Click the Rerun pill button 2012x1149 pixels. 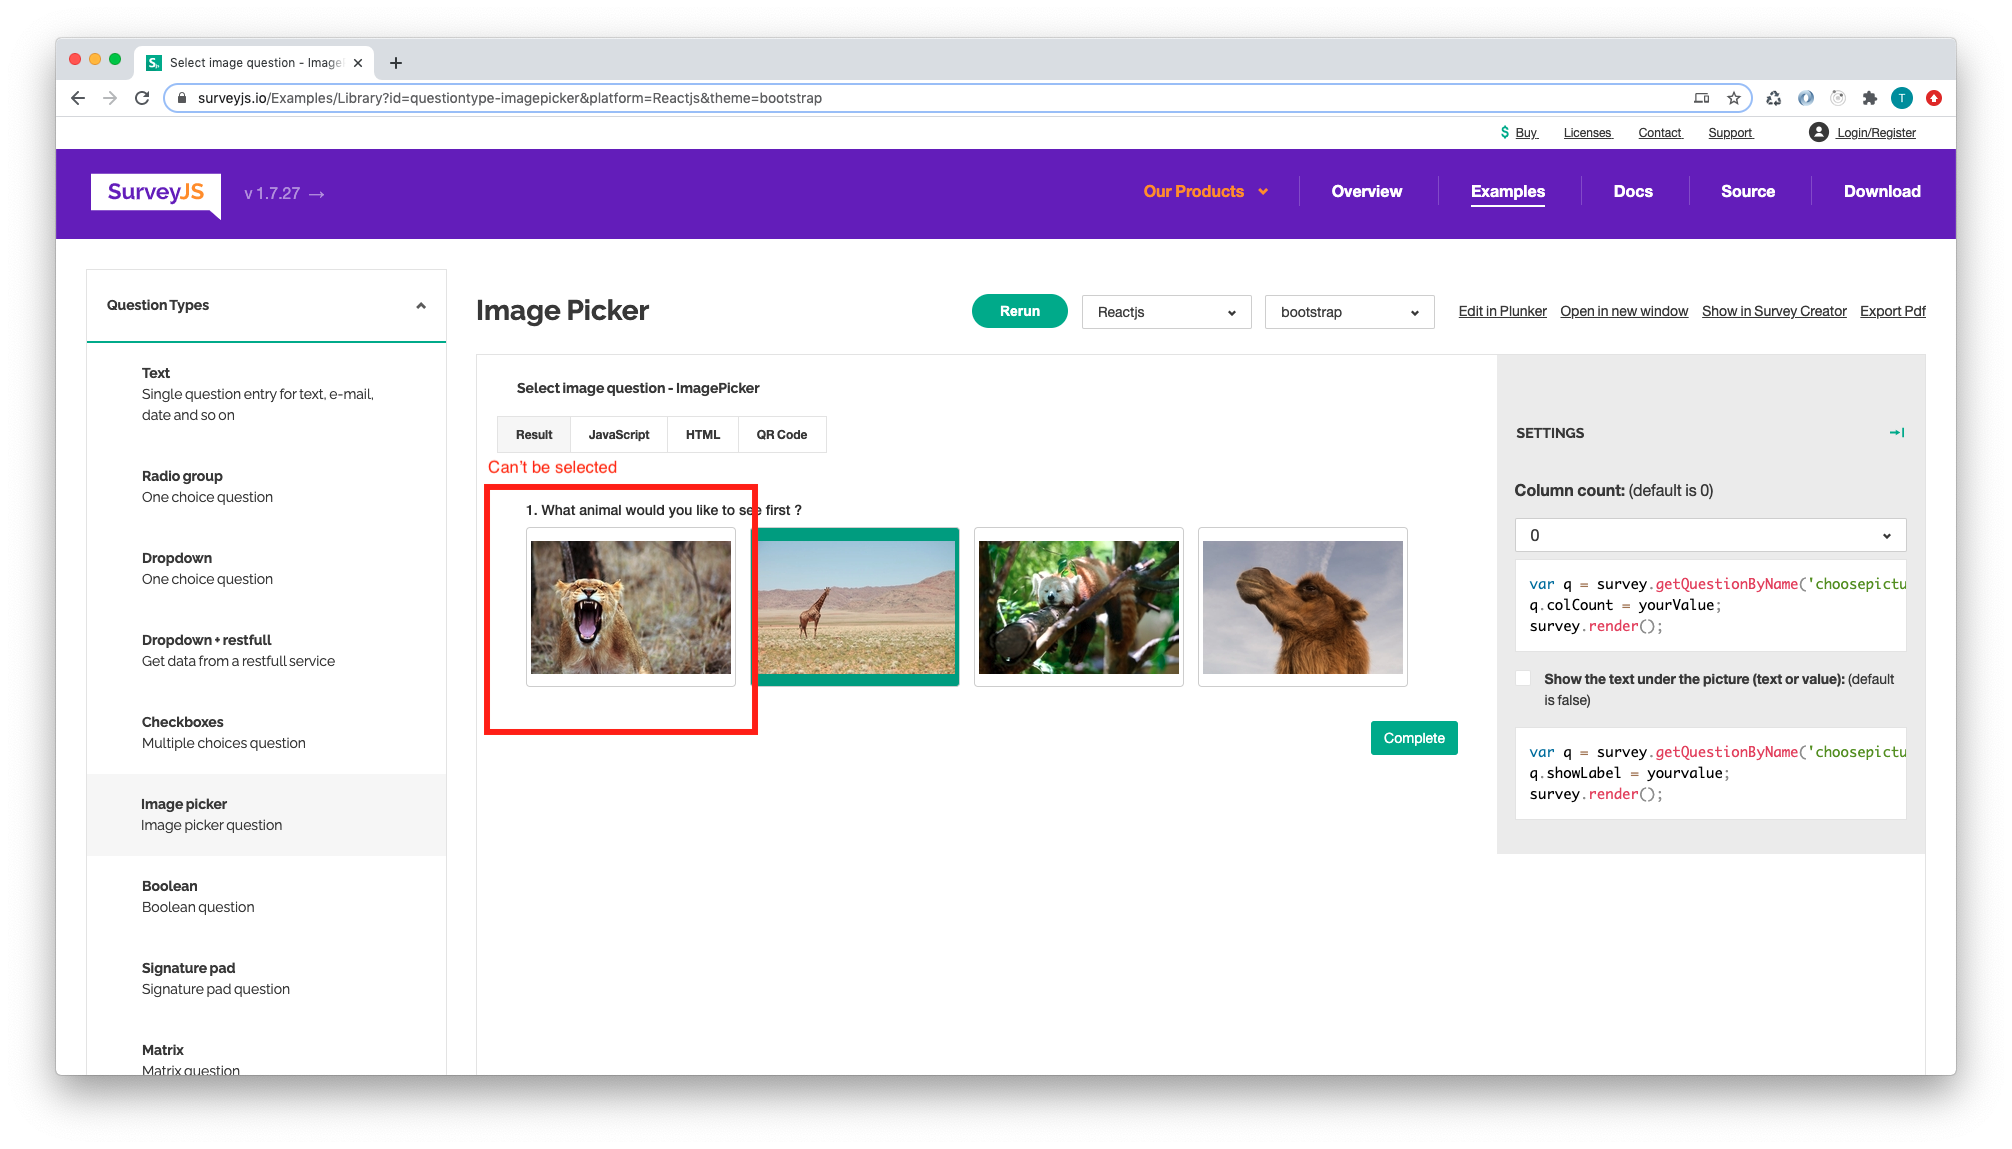1019,311
